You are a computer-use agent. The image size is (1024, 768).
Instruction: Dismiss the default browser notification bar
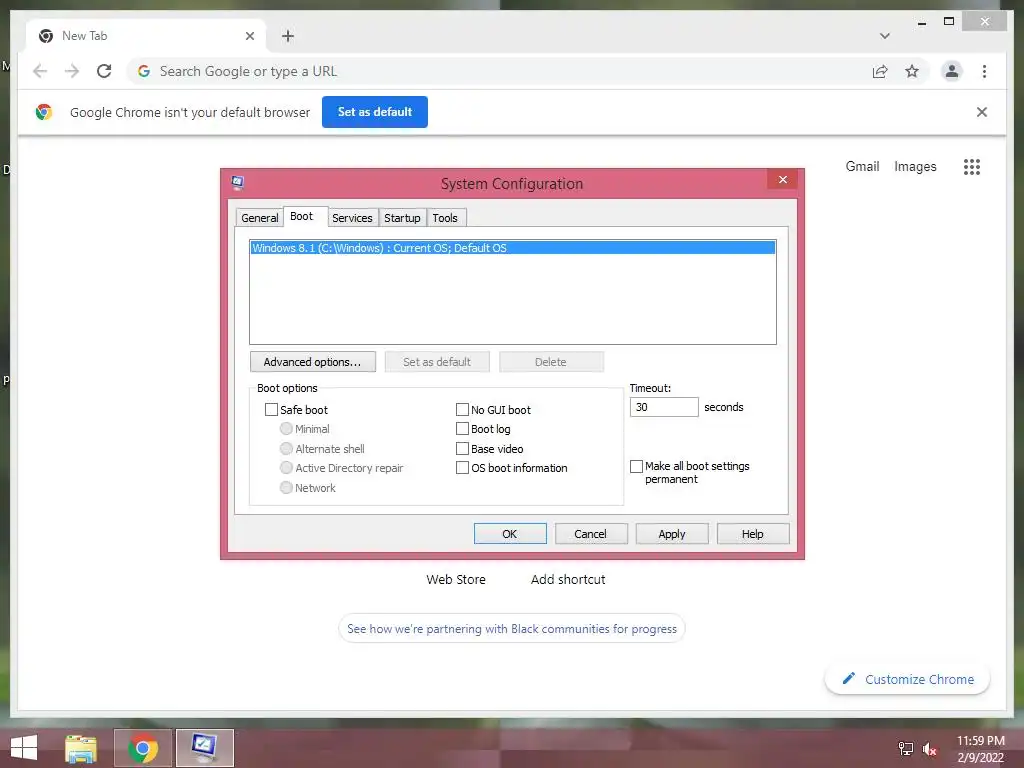pyautogui.click(x=982, y=112)
